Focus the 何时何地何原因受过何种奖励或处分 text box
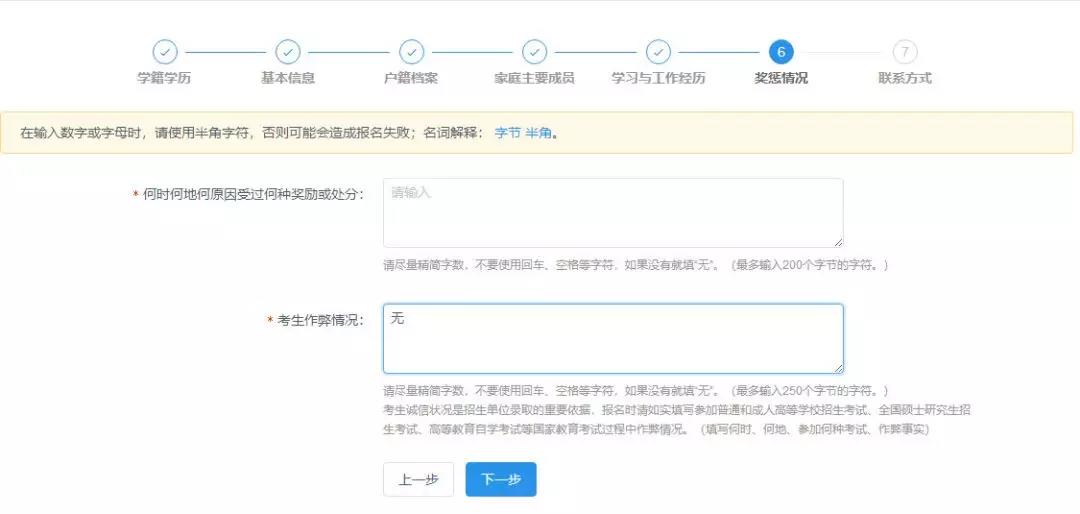The image size is (1080, 514). tap(612, 213)
